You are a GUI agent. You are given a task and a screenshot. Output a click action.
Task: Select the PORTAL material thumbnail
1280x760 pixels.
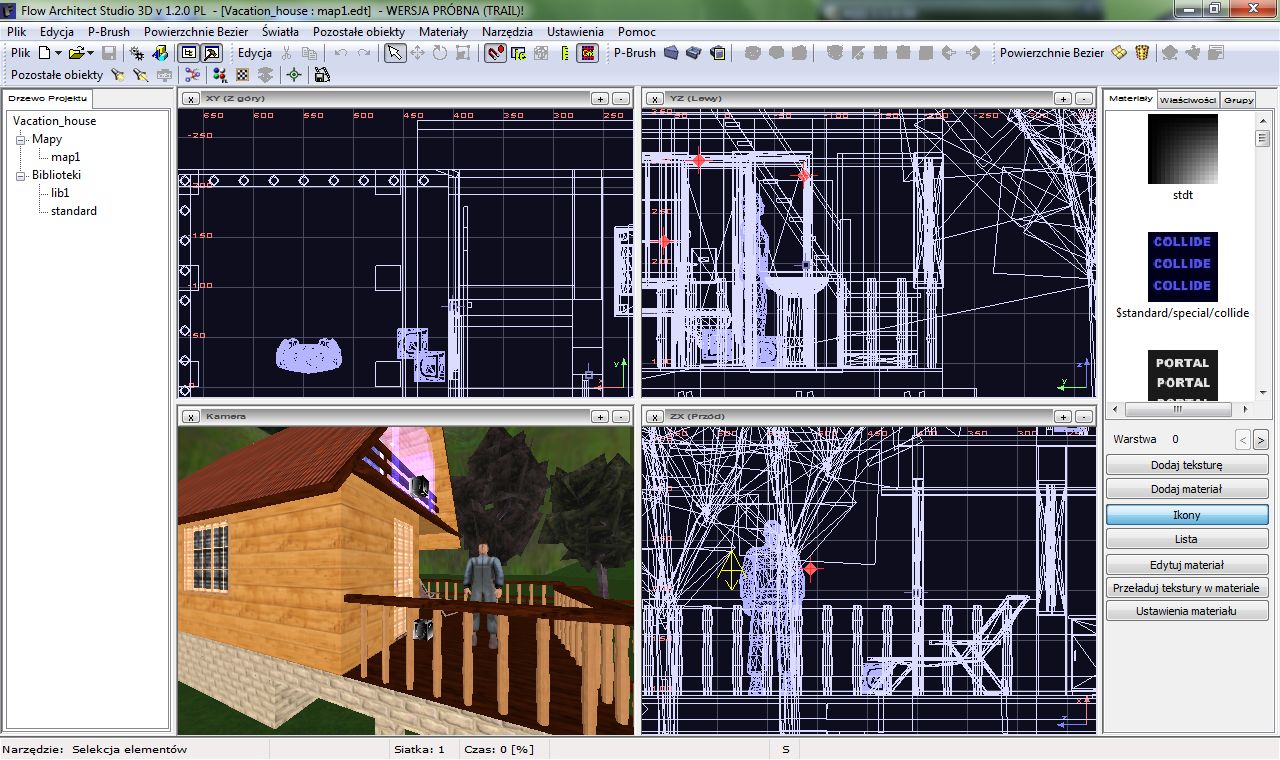pyautogui.click(x=1183, y=376)
